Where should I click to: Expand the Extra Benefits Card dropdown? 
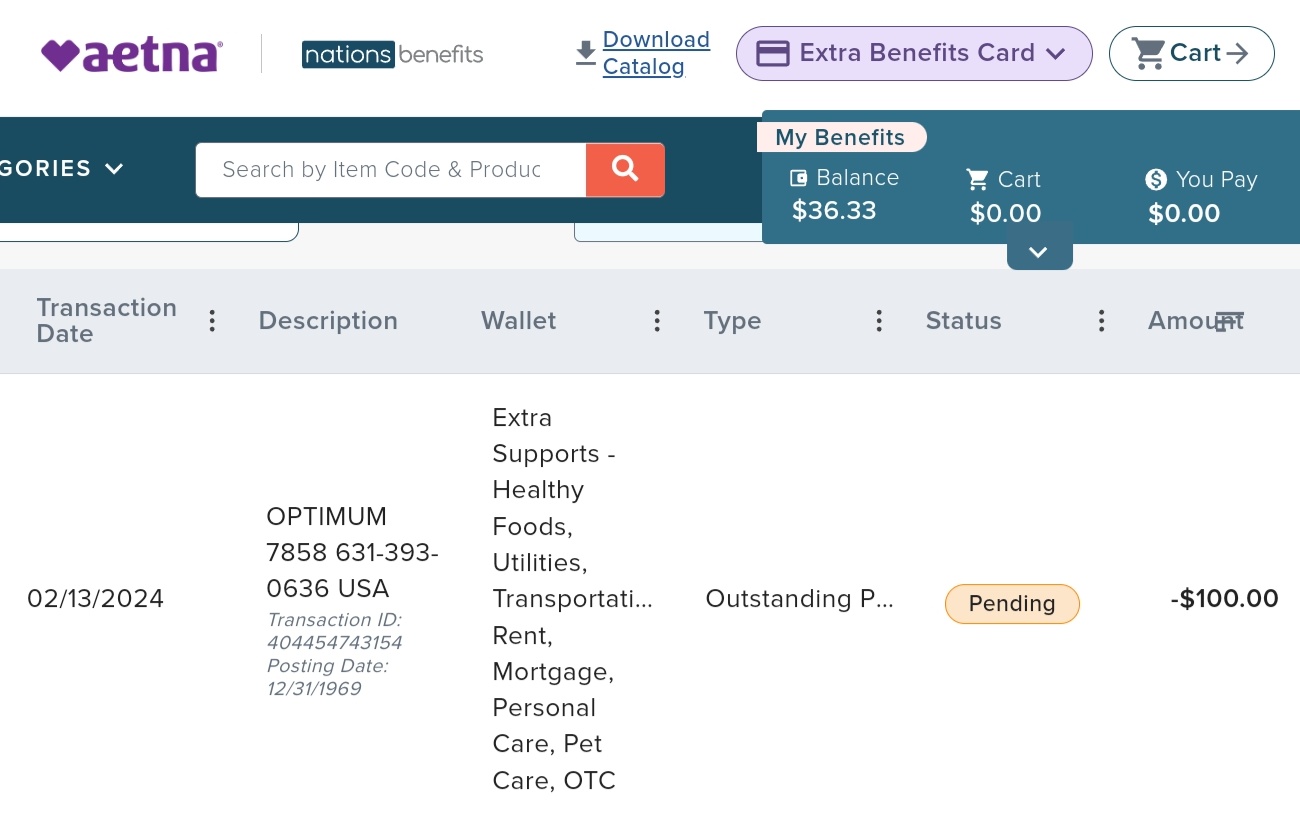(914, 53)
